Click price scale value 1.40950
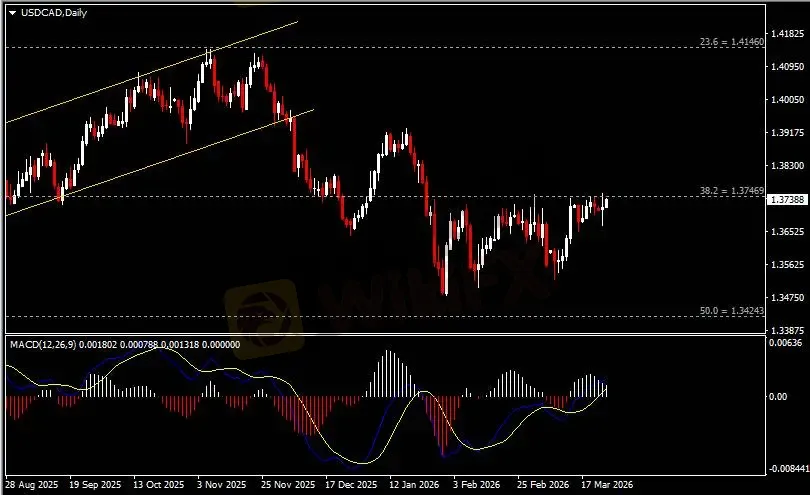 click(x=787, y=67)
